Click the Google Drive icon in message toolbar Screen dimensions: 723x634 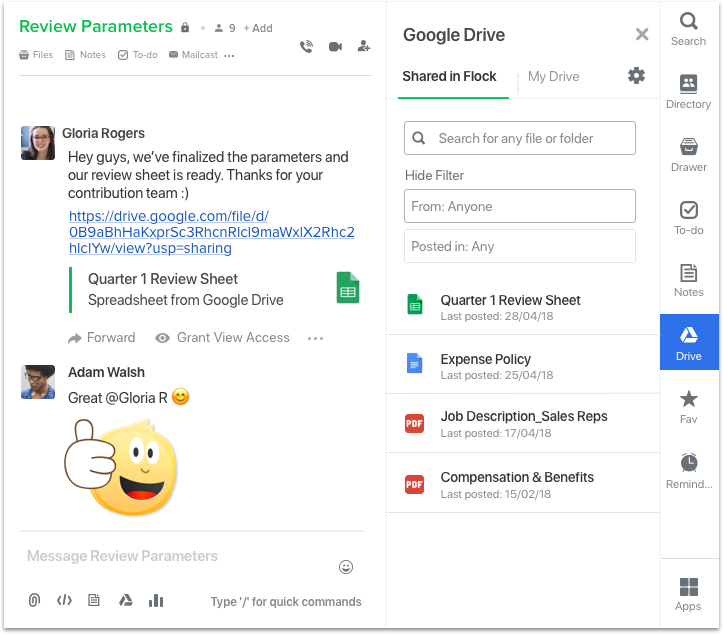[x=125, y=600]
